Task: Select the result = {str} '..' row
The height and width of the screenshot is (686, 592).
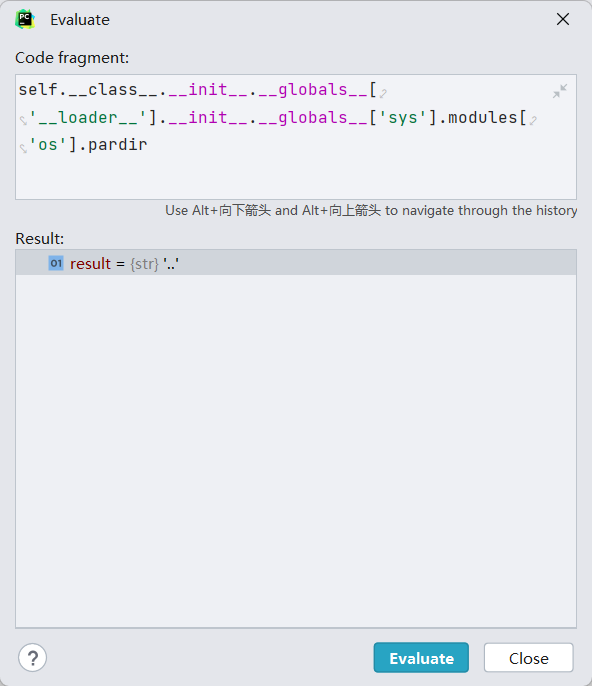Action: click(x=296, y=263)
